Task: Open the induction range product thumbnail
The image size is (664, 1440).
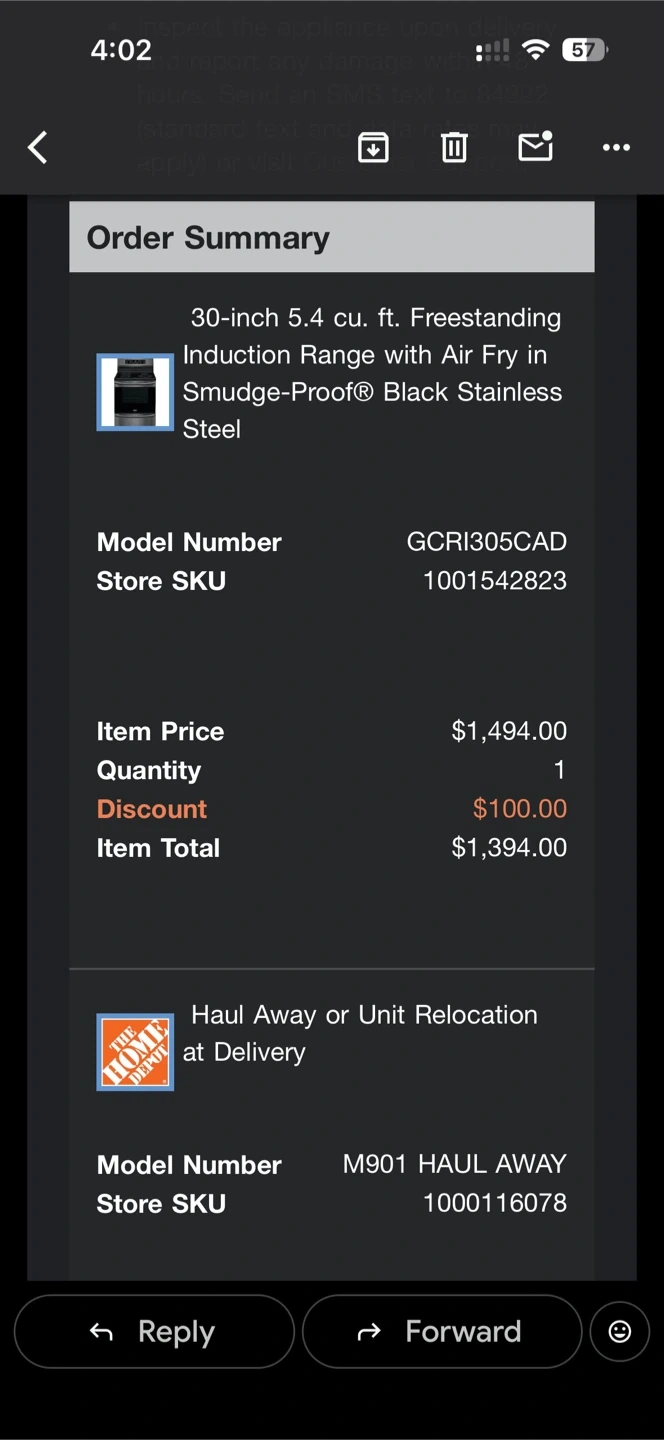Action: (135, 392)
